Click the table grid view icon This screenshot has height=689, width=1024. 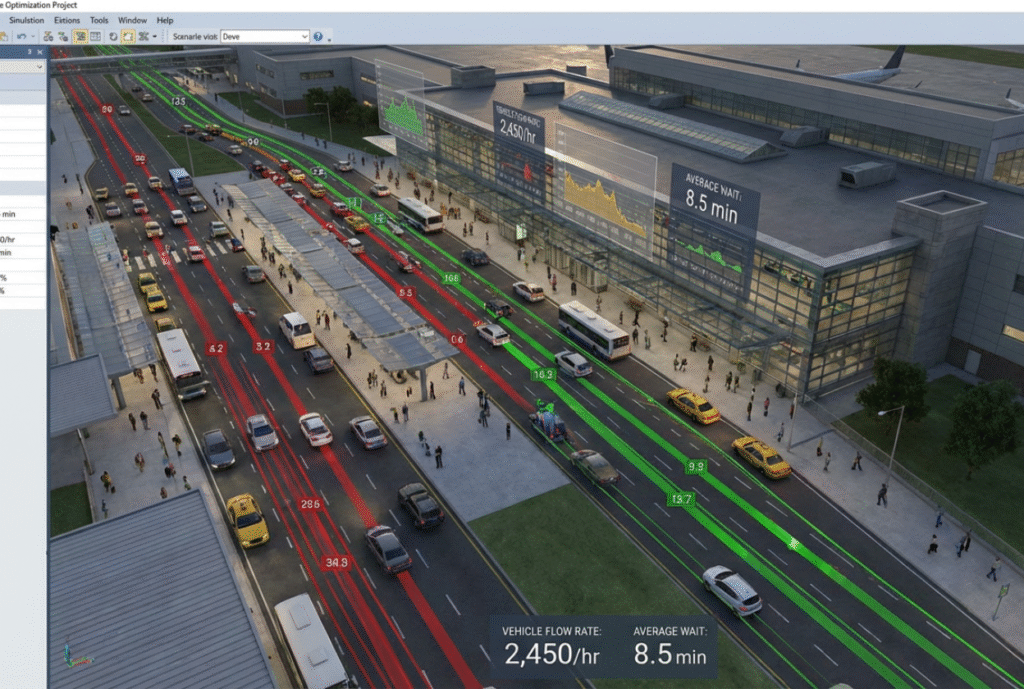(x=95, y=36)
